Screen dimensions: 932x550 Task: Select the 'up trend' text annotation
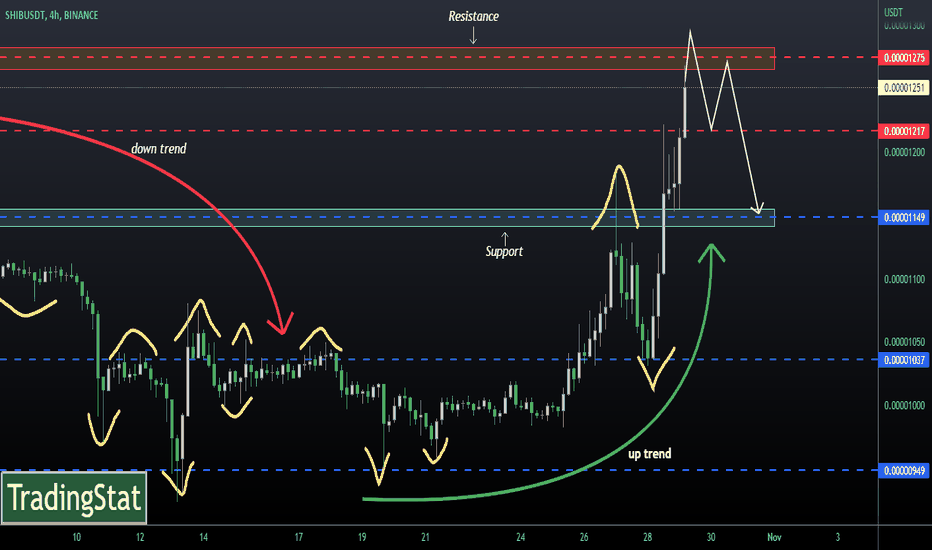coord(650,454)
